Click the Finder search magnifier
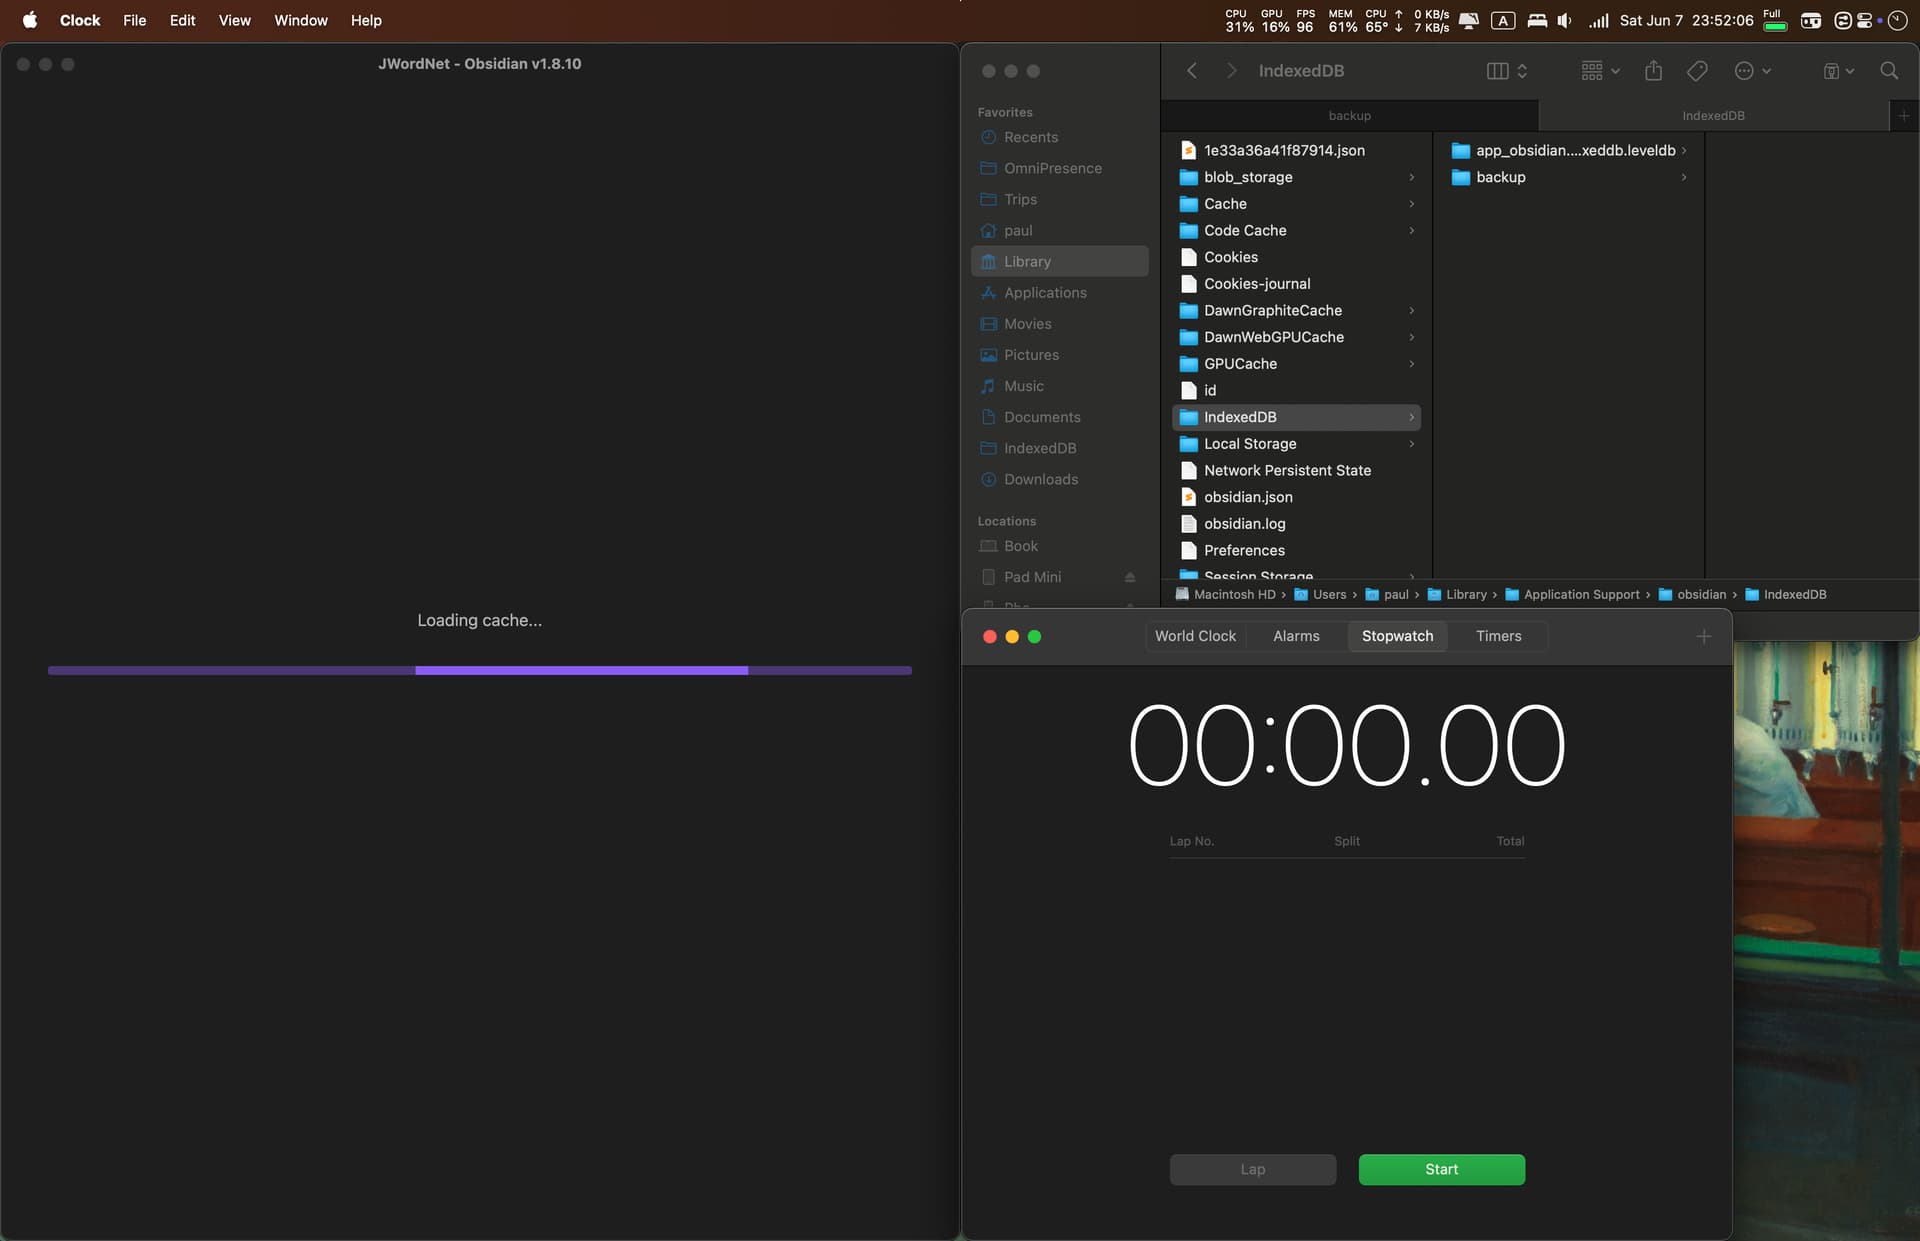This screenshot has width=1920, height=1241. 1889,71
